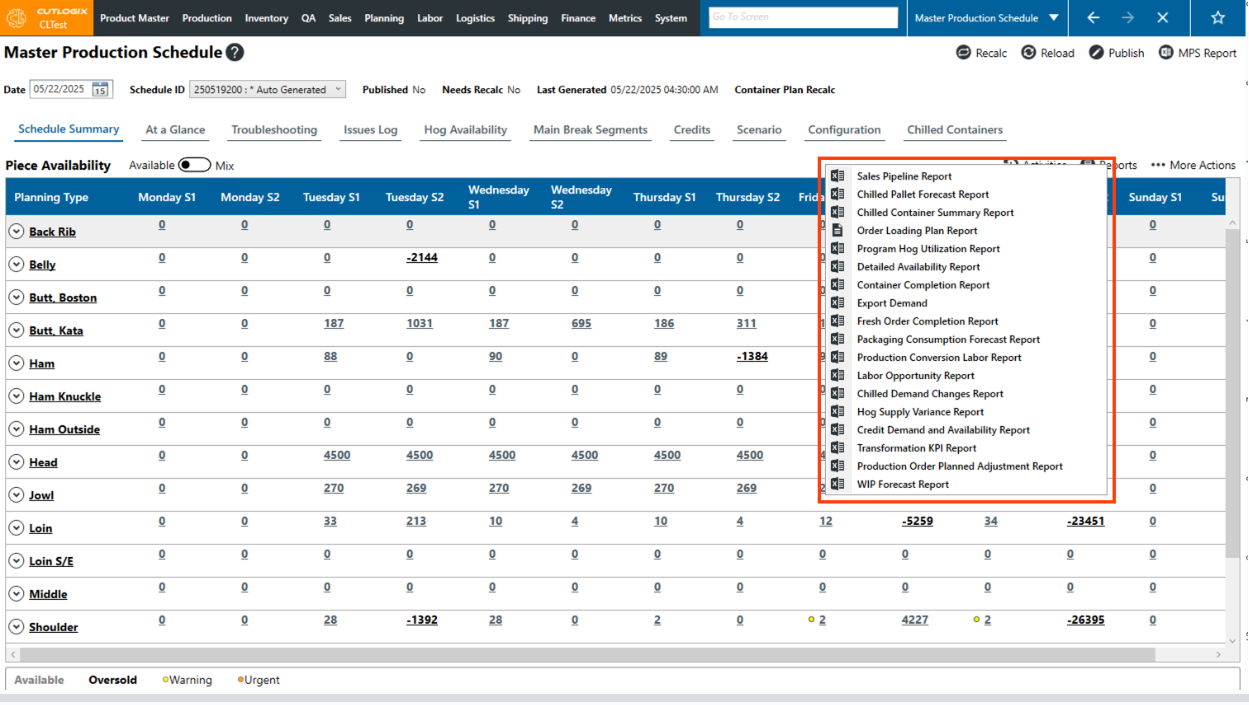Open the MPS Report icon
This screenshot has width=1249, height=705.
[1166, 53]
